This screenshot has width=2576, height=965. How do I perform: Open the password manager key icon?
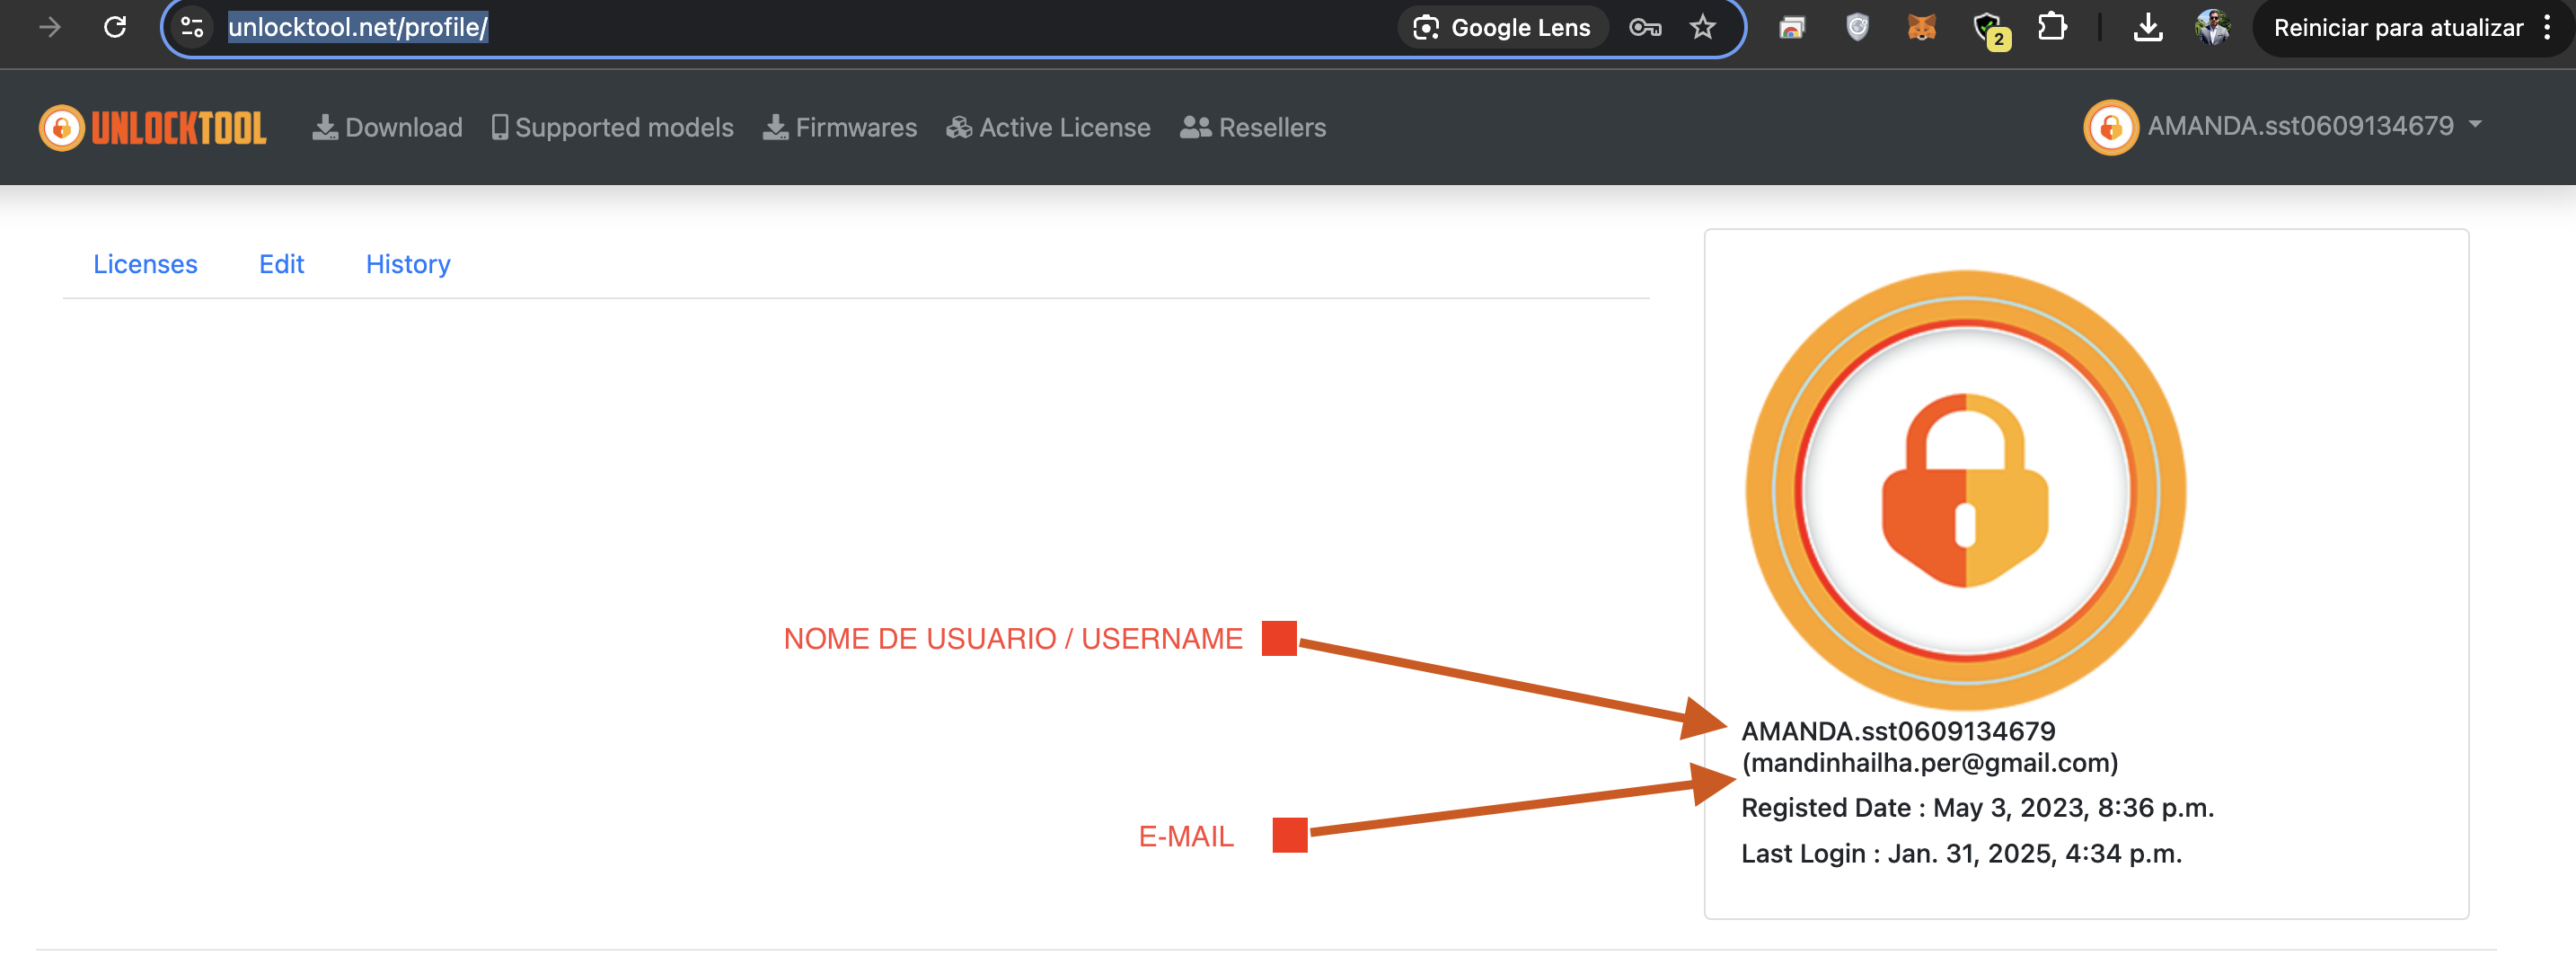click(x=1645, y=27)
